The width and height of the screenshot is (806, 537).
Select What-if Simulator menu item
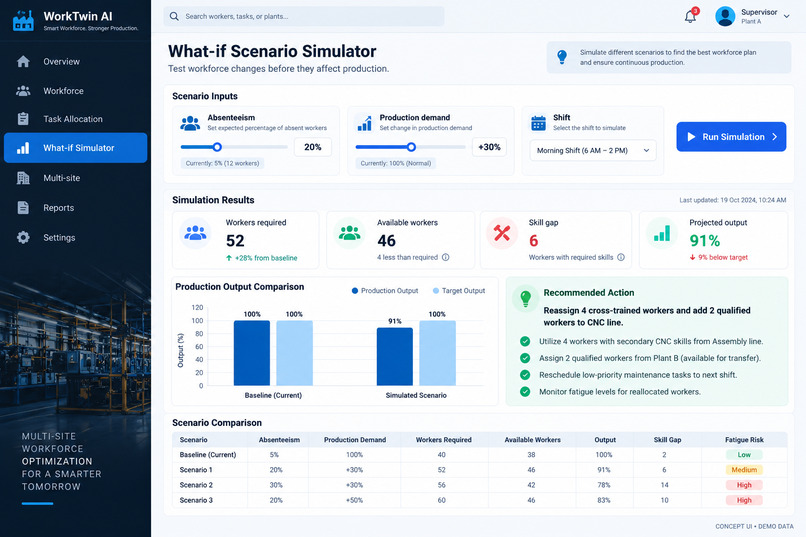point(76,148)
